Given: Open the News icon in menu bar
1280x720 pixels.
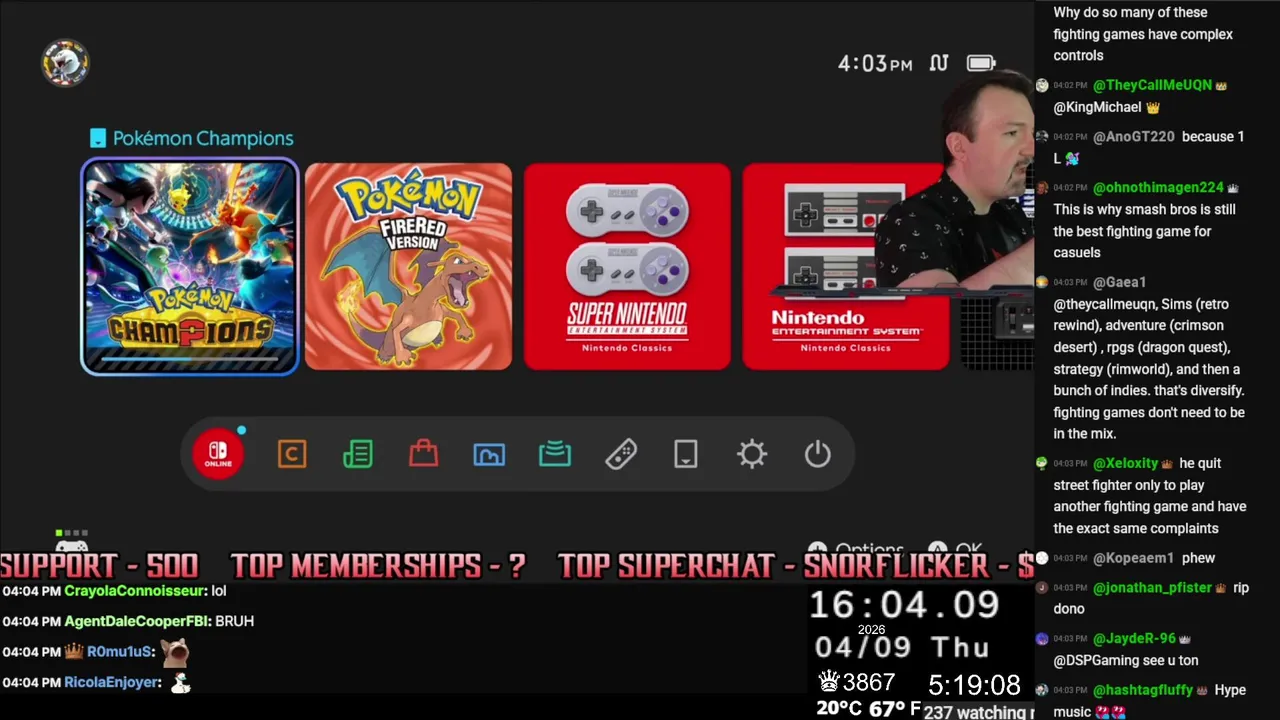Looking at the screenshot, I should click(x=358, y=455).
